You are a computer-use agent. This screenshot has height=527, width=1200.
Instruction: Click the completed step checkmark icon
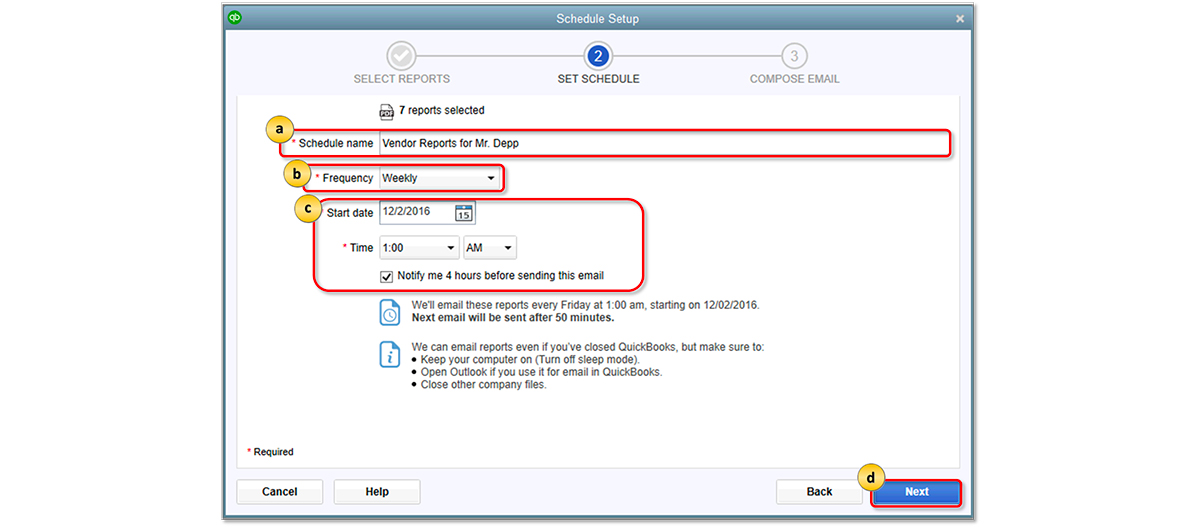pyautogui.click(x=402, y=56)
